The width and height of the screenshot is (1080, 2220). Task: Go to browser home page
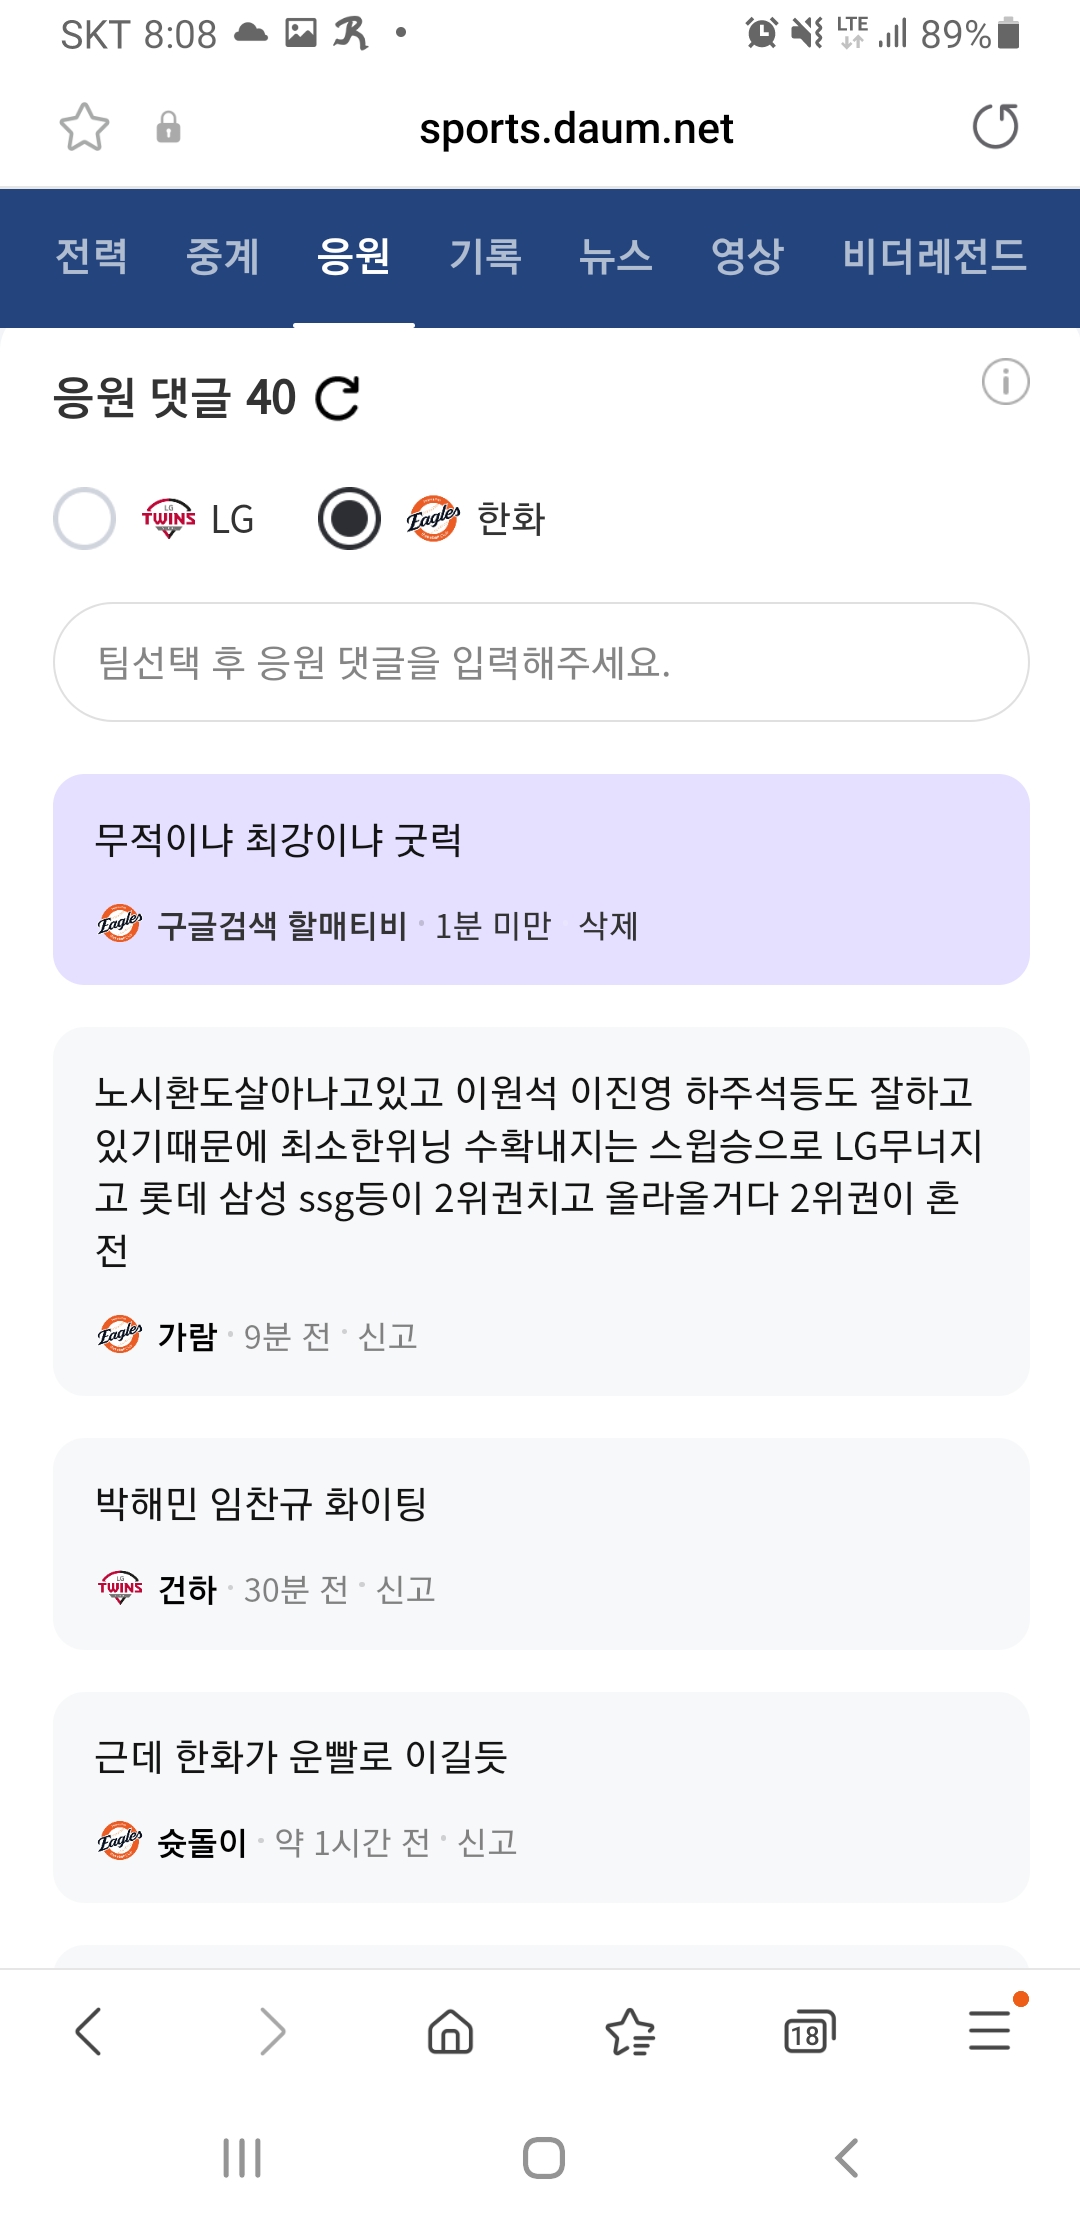coord(450,2032)
